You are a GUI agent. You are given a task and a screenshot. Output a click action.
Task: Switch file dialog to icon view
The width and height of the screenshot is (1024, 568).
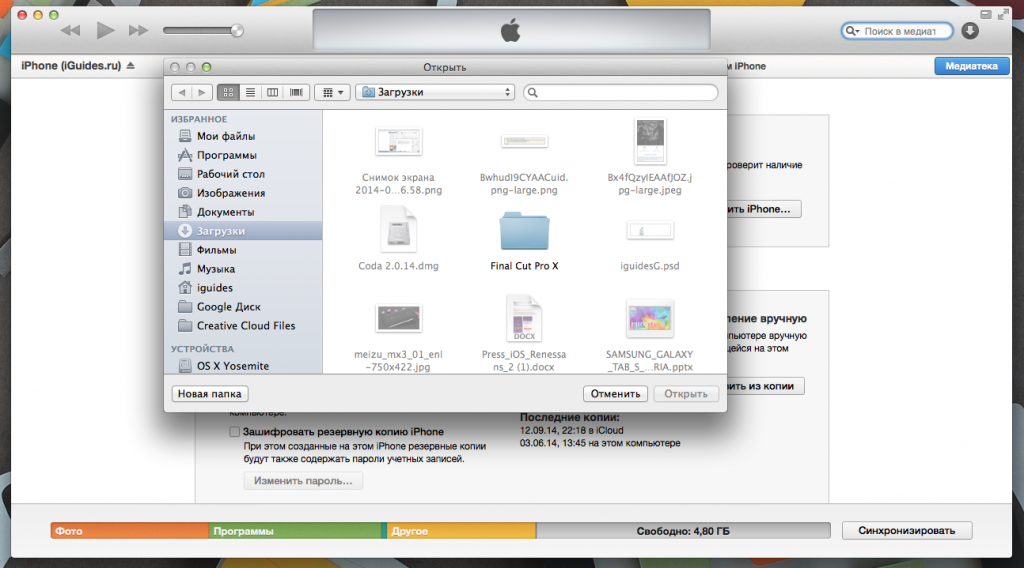click(227, 92)
